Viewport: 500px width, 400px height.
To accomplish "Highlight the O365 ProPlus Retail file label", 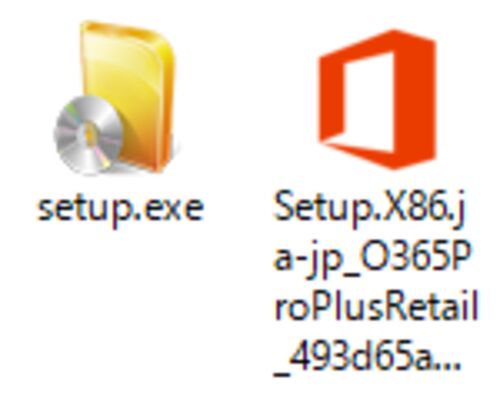I will 376,284.
